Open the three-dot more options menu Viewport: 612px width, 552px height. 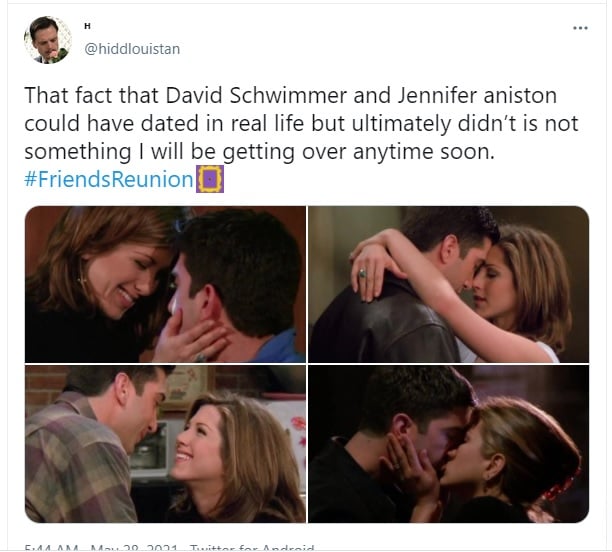click(580, 28)
